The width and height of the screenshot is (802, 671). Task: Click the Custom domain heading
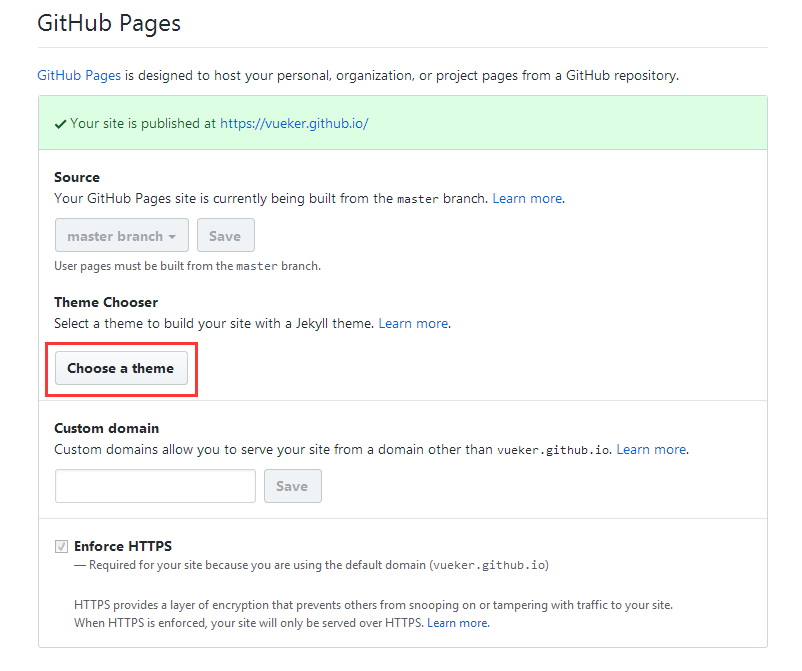106,428
